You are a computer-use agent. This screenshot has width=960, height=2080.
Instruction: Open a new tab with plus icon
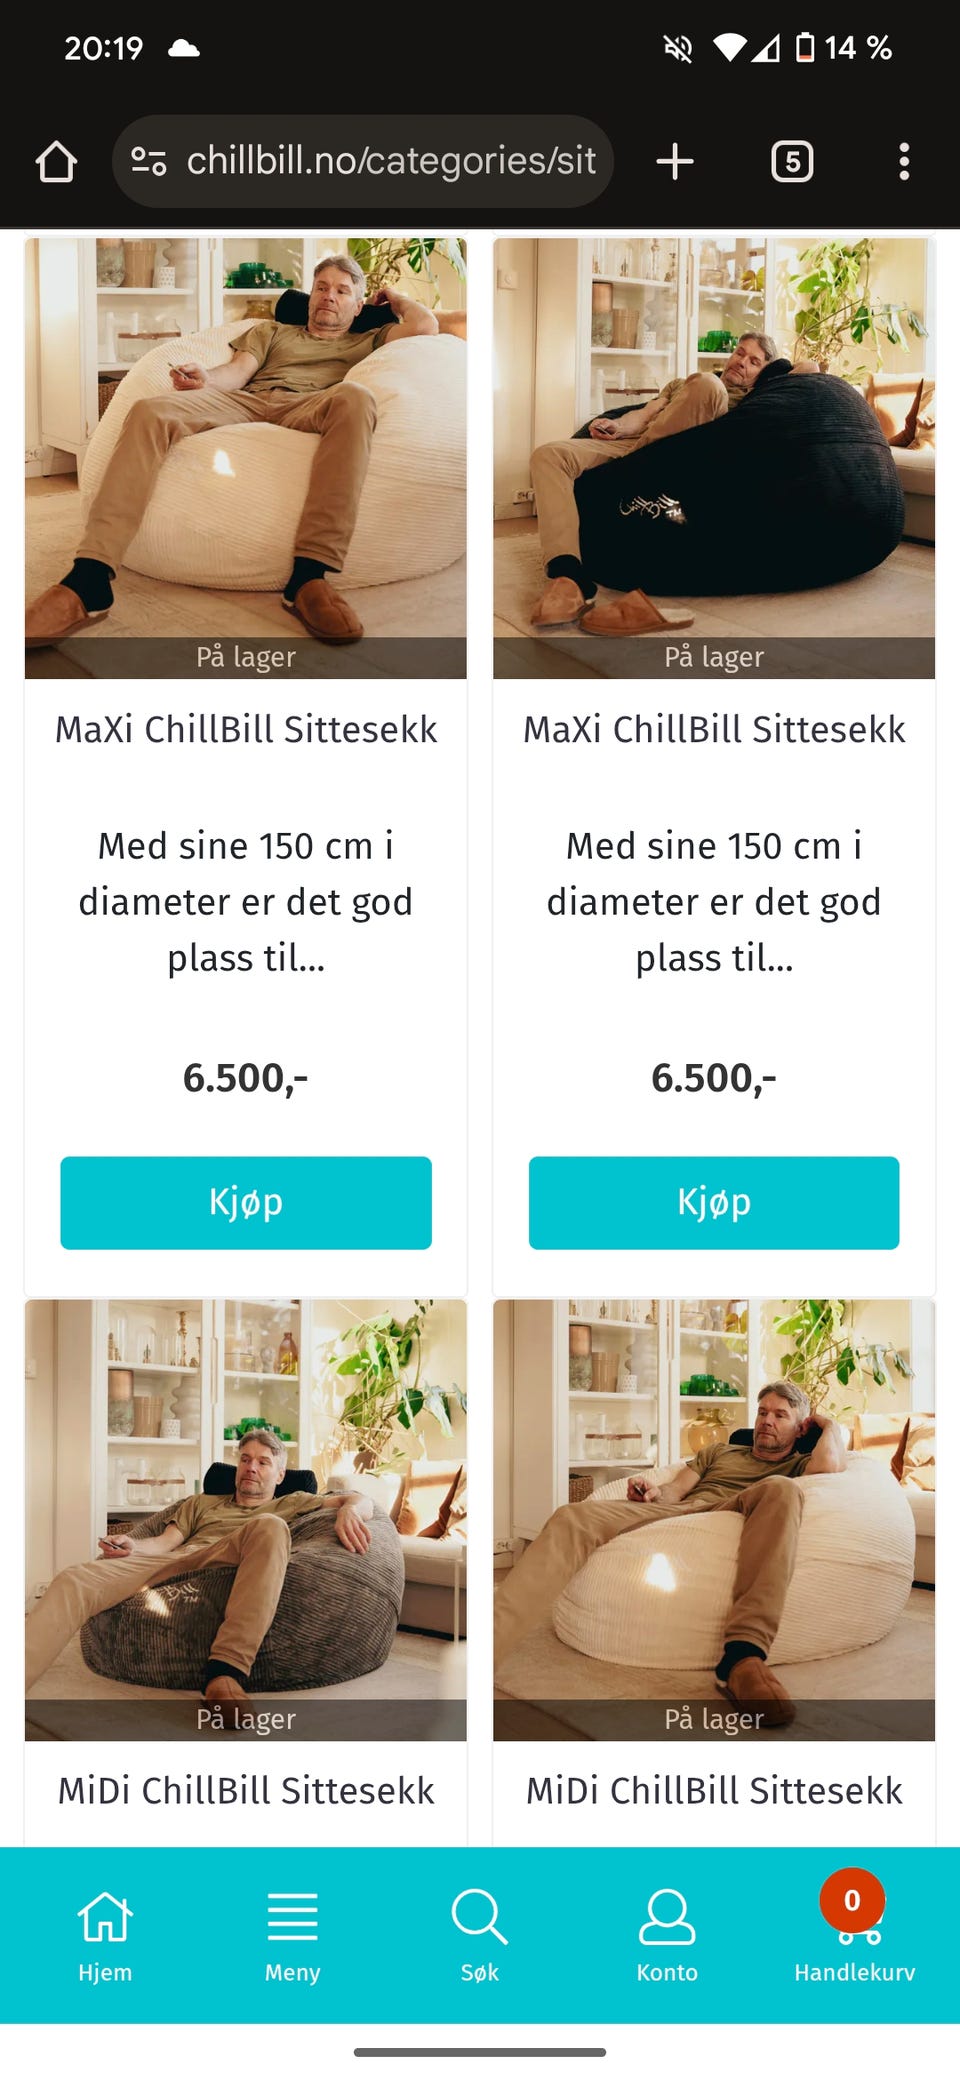(675, 161)
